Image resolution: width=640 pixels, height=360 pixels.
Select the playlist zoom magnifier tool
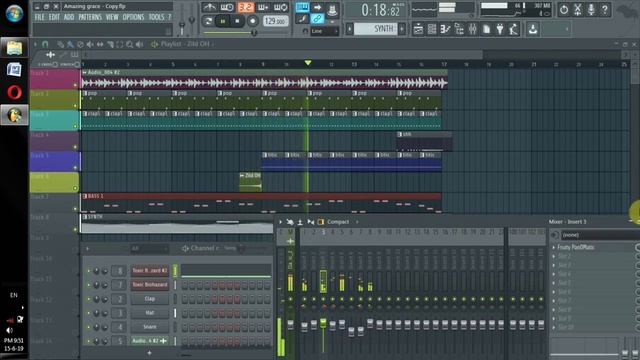tap(129, 44)
